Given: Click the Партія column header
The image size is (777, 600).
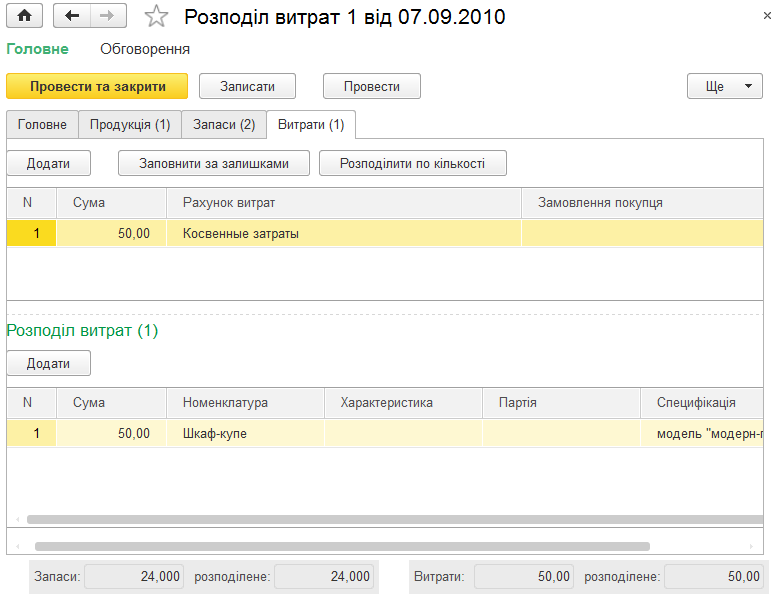Looking at the screenshot, I should pos(561,402).
